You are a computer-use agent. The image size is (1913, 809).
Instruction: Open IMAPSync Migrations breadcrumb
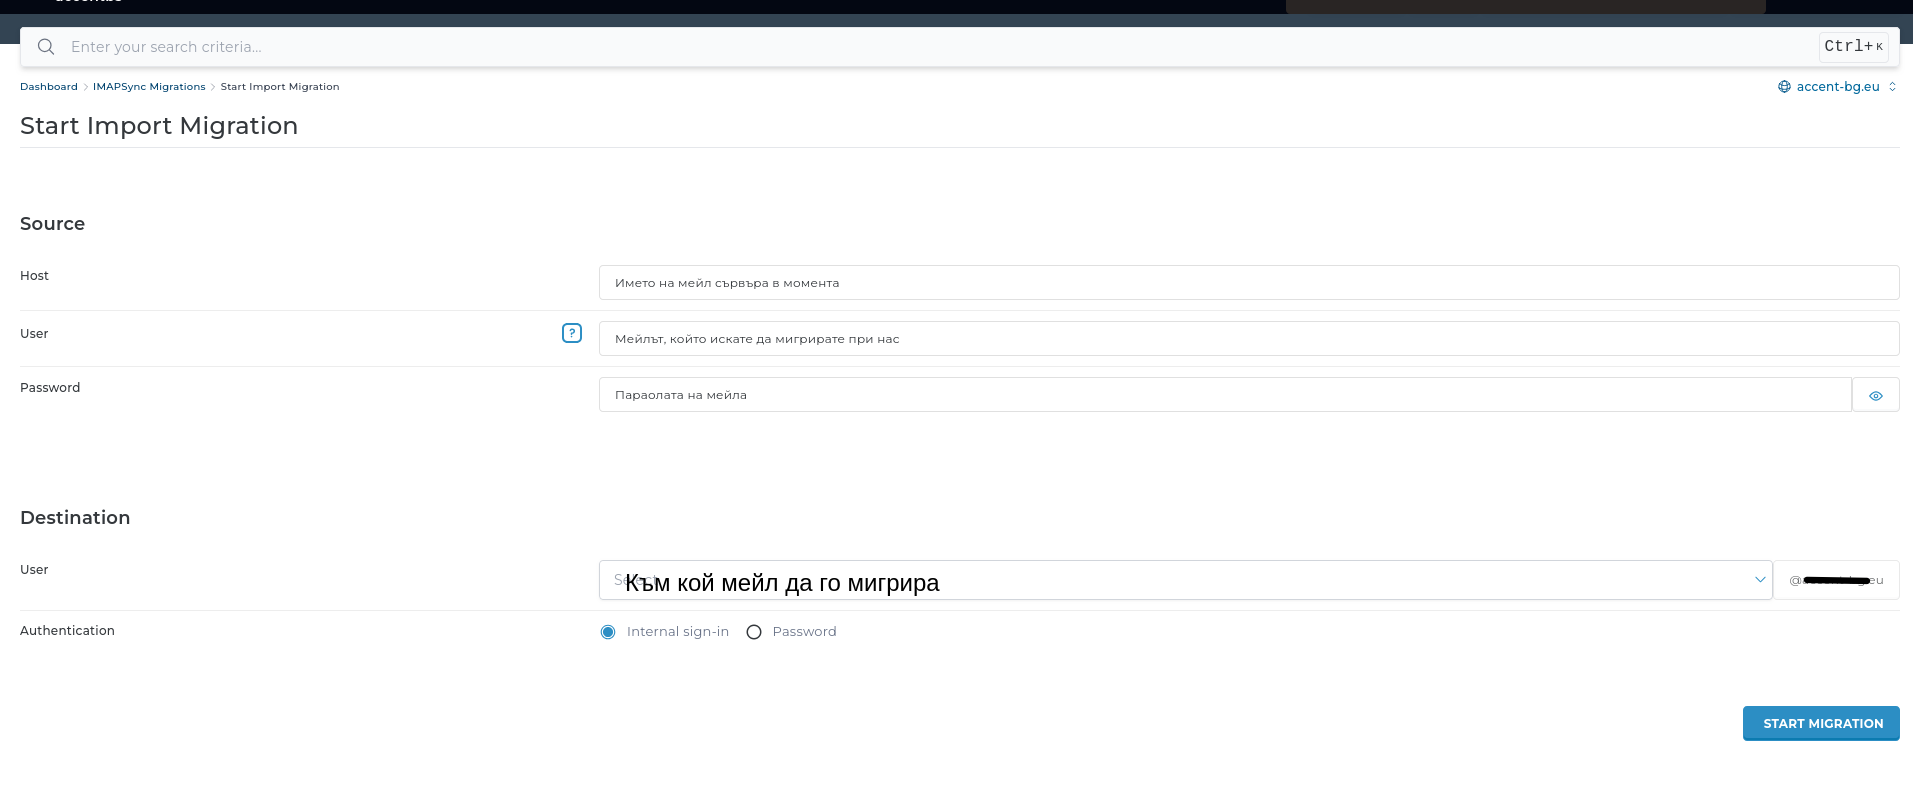149,87
